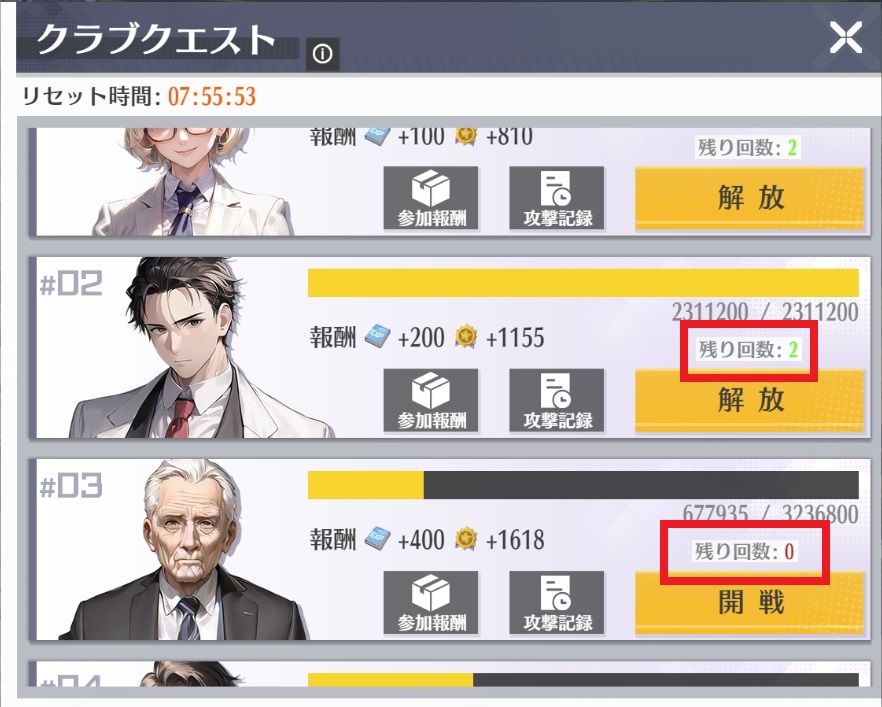Click the full yellow progress bar of #02
Image resolution: width=882 pixels, height=707 pixels.
583,282
